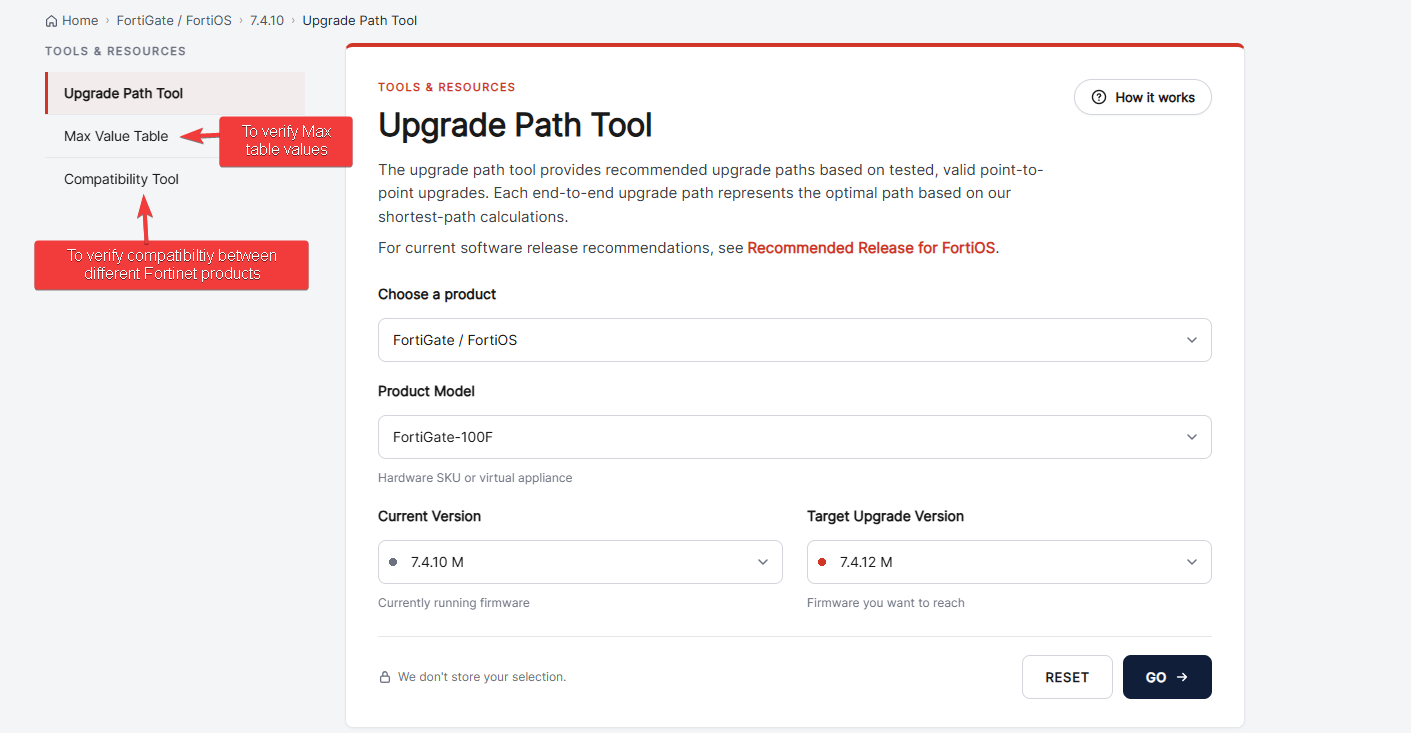Open Recommended Release for FortiOS link

(x=871, y=248)
